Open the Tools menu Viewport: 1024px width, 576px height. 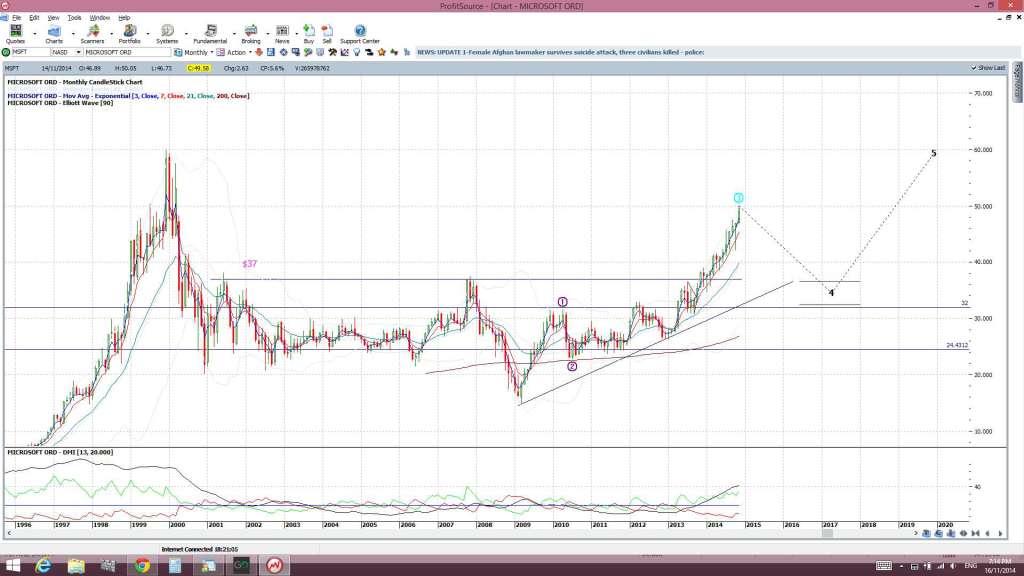[x=74, y=18]
